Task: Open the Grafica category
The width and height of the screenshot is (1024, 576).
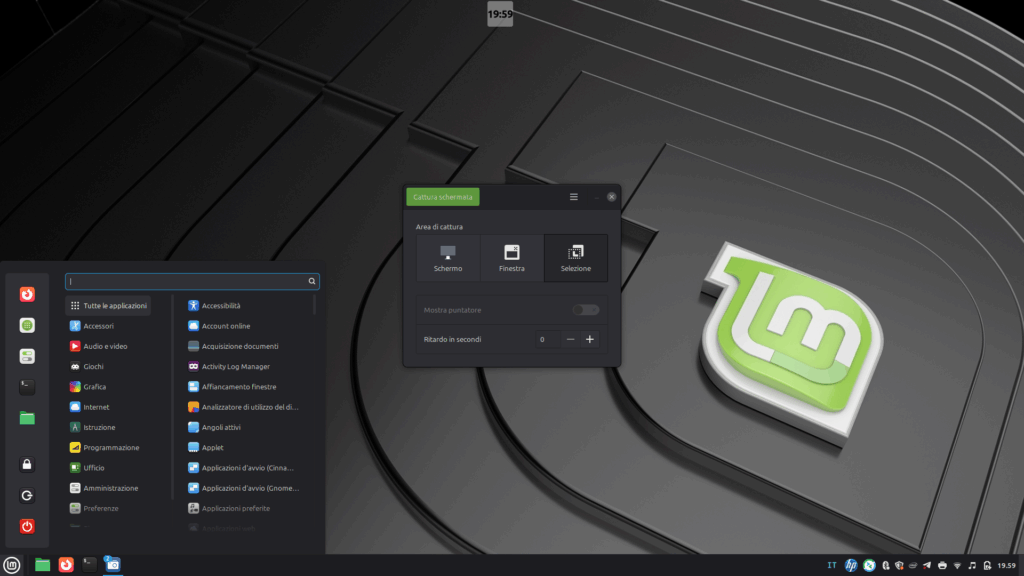Action: [94, 387]
